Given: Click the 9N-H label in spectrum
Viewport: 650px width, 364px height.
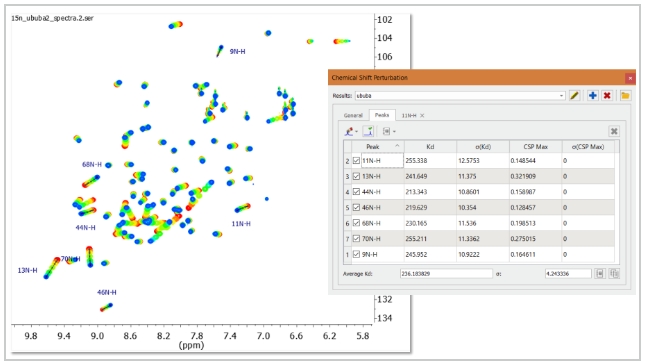Looking at the screenshot, I should click(x=238, y=51).
